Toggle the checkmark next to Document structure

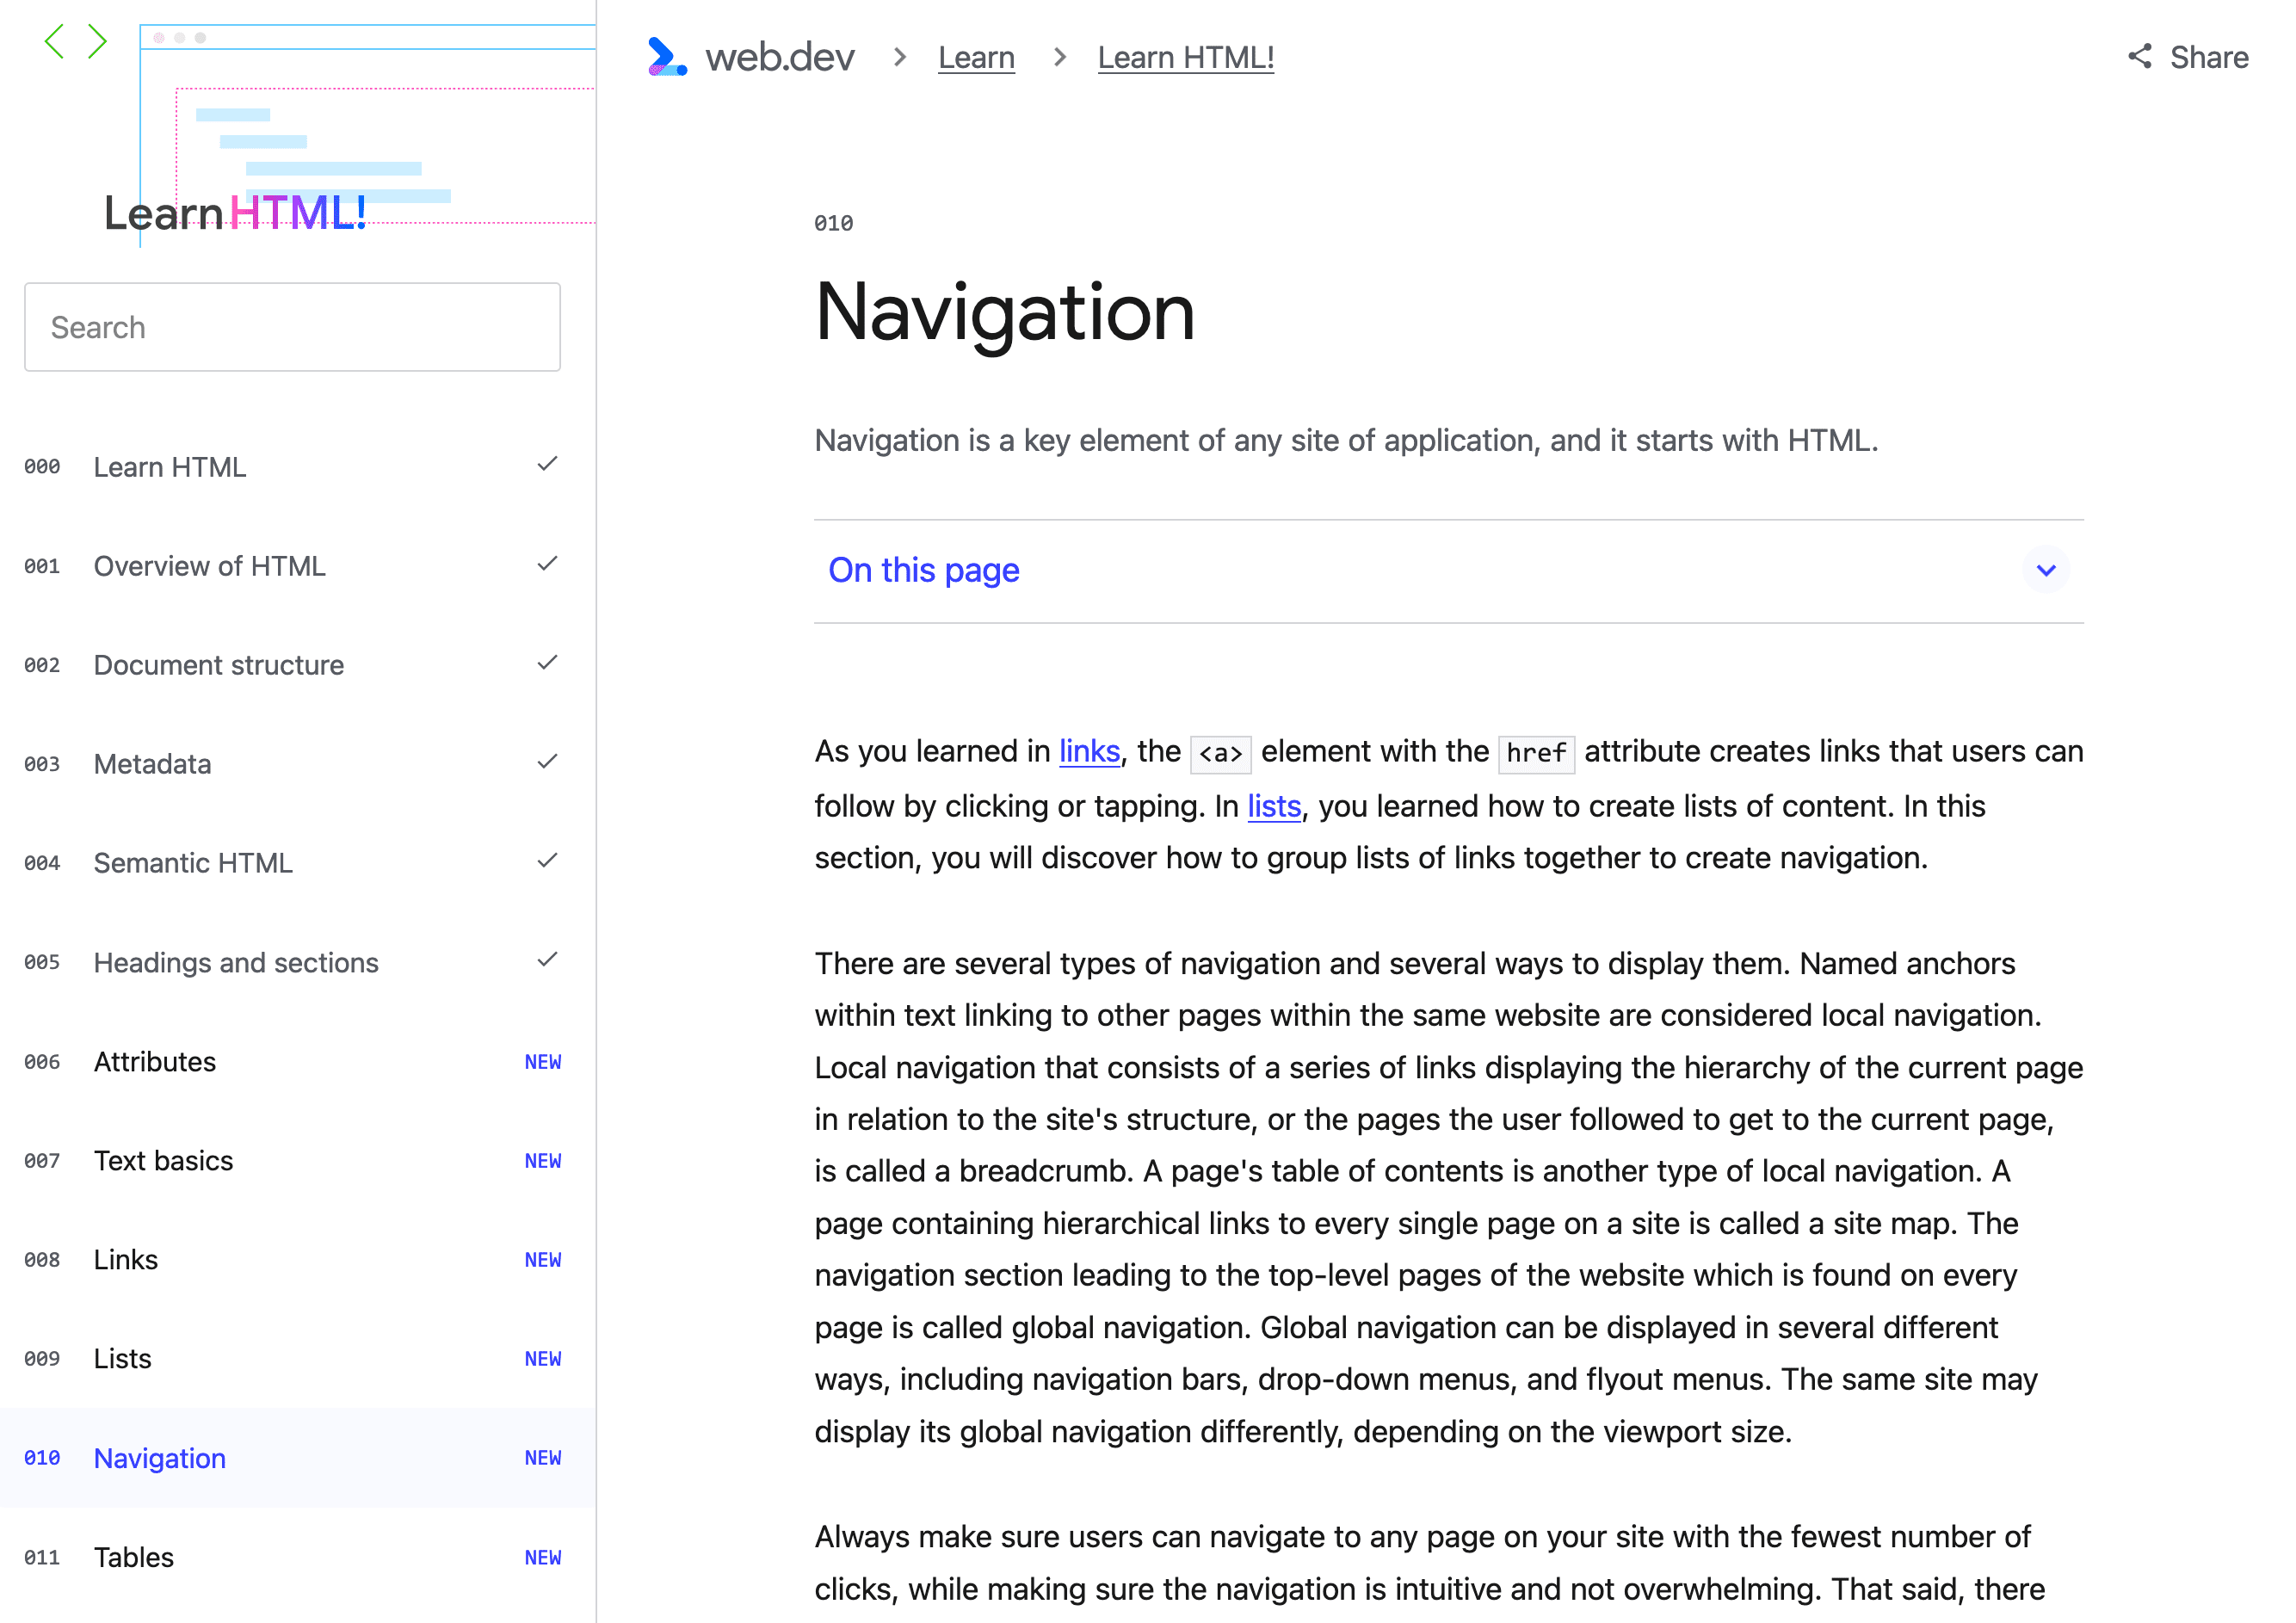(546, 663)
